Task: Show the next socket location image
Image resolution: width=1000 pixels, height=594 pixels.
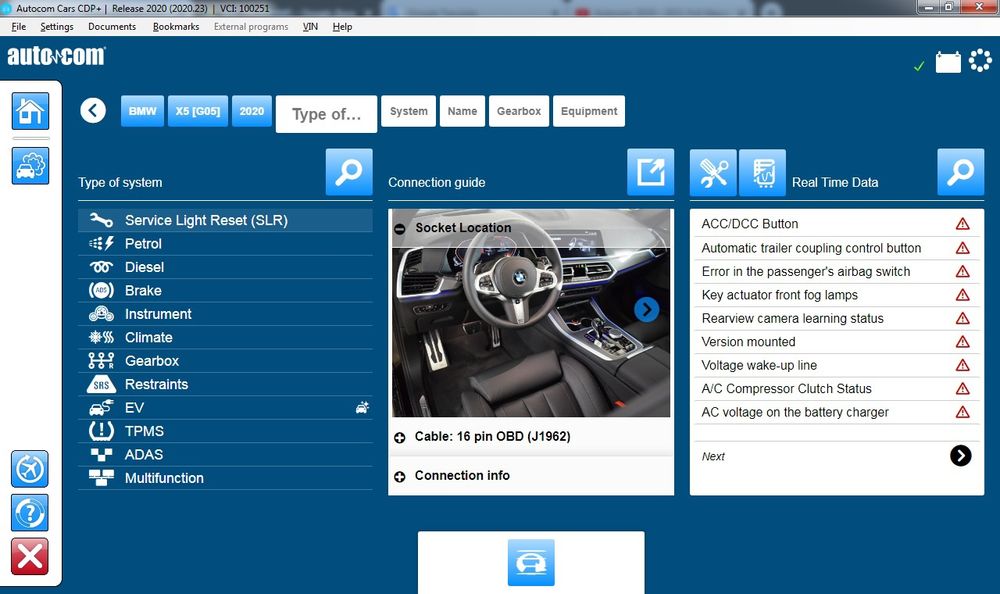Action: (647, 309)
